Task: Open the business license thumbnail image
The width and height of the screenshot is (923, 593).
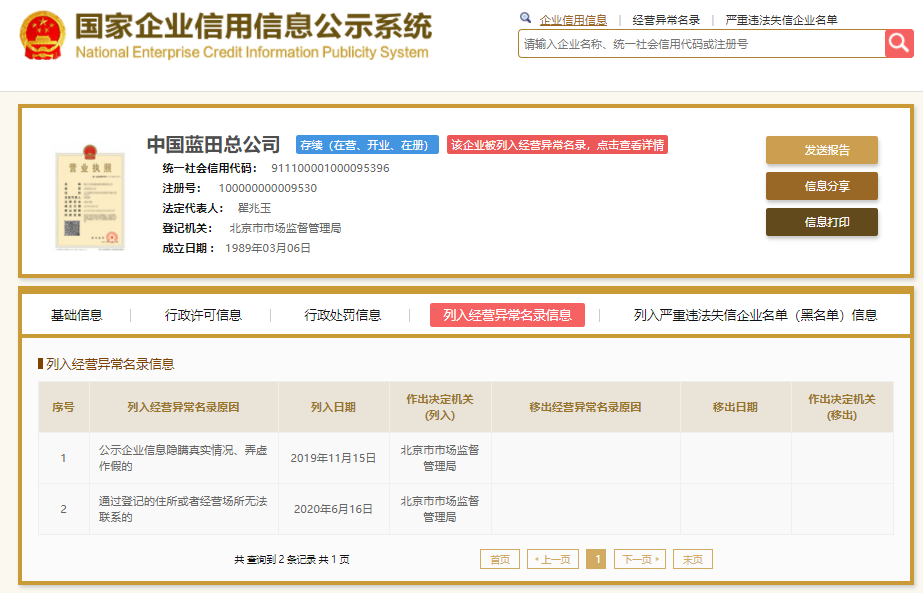Action: coord(89,197)
